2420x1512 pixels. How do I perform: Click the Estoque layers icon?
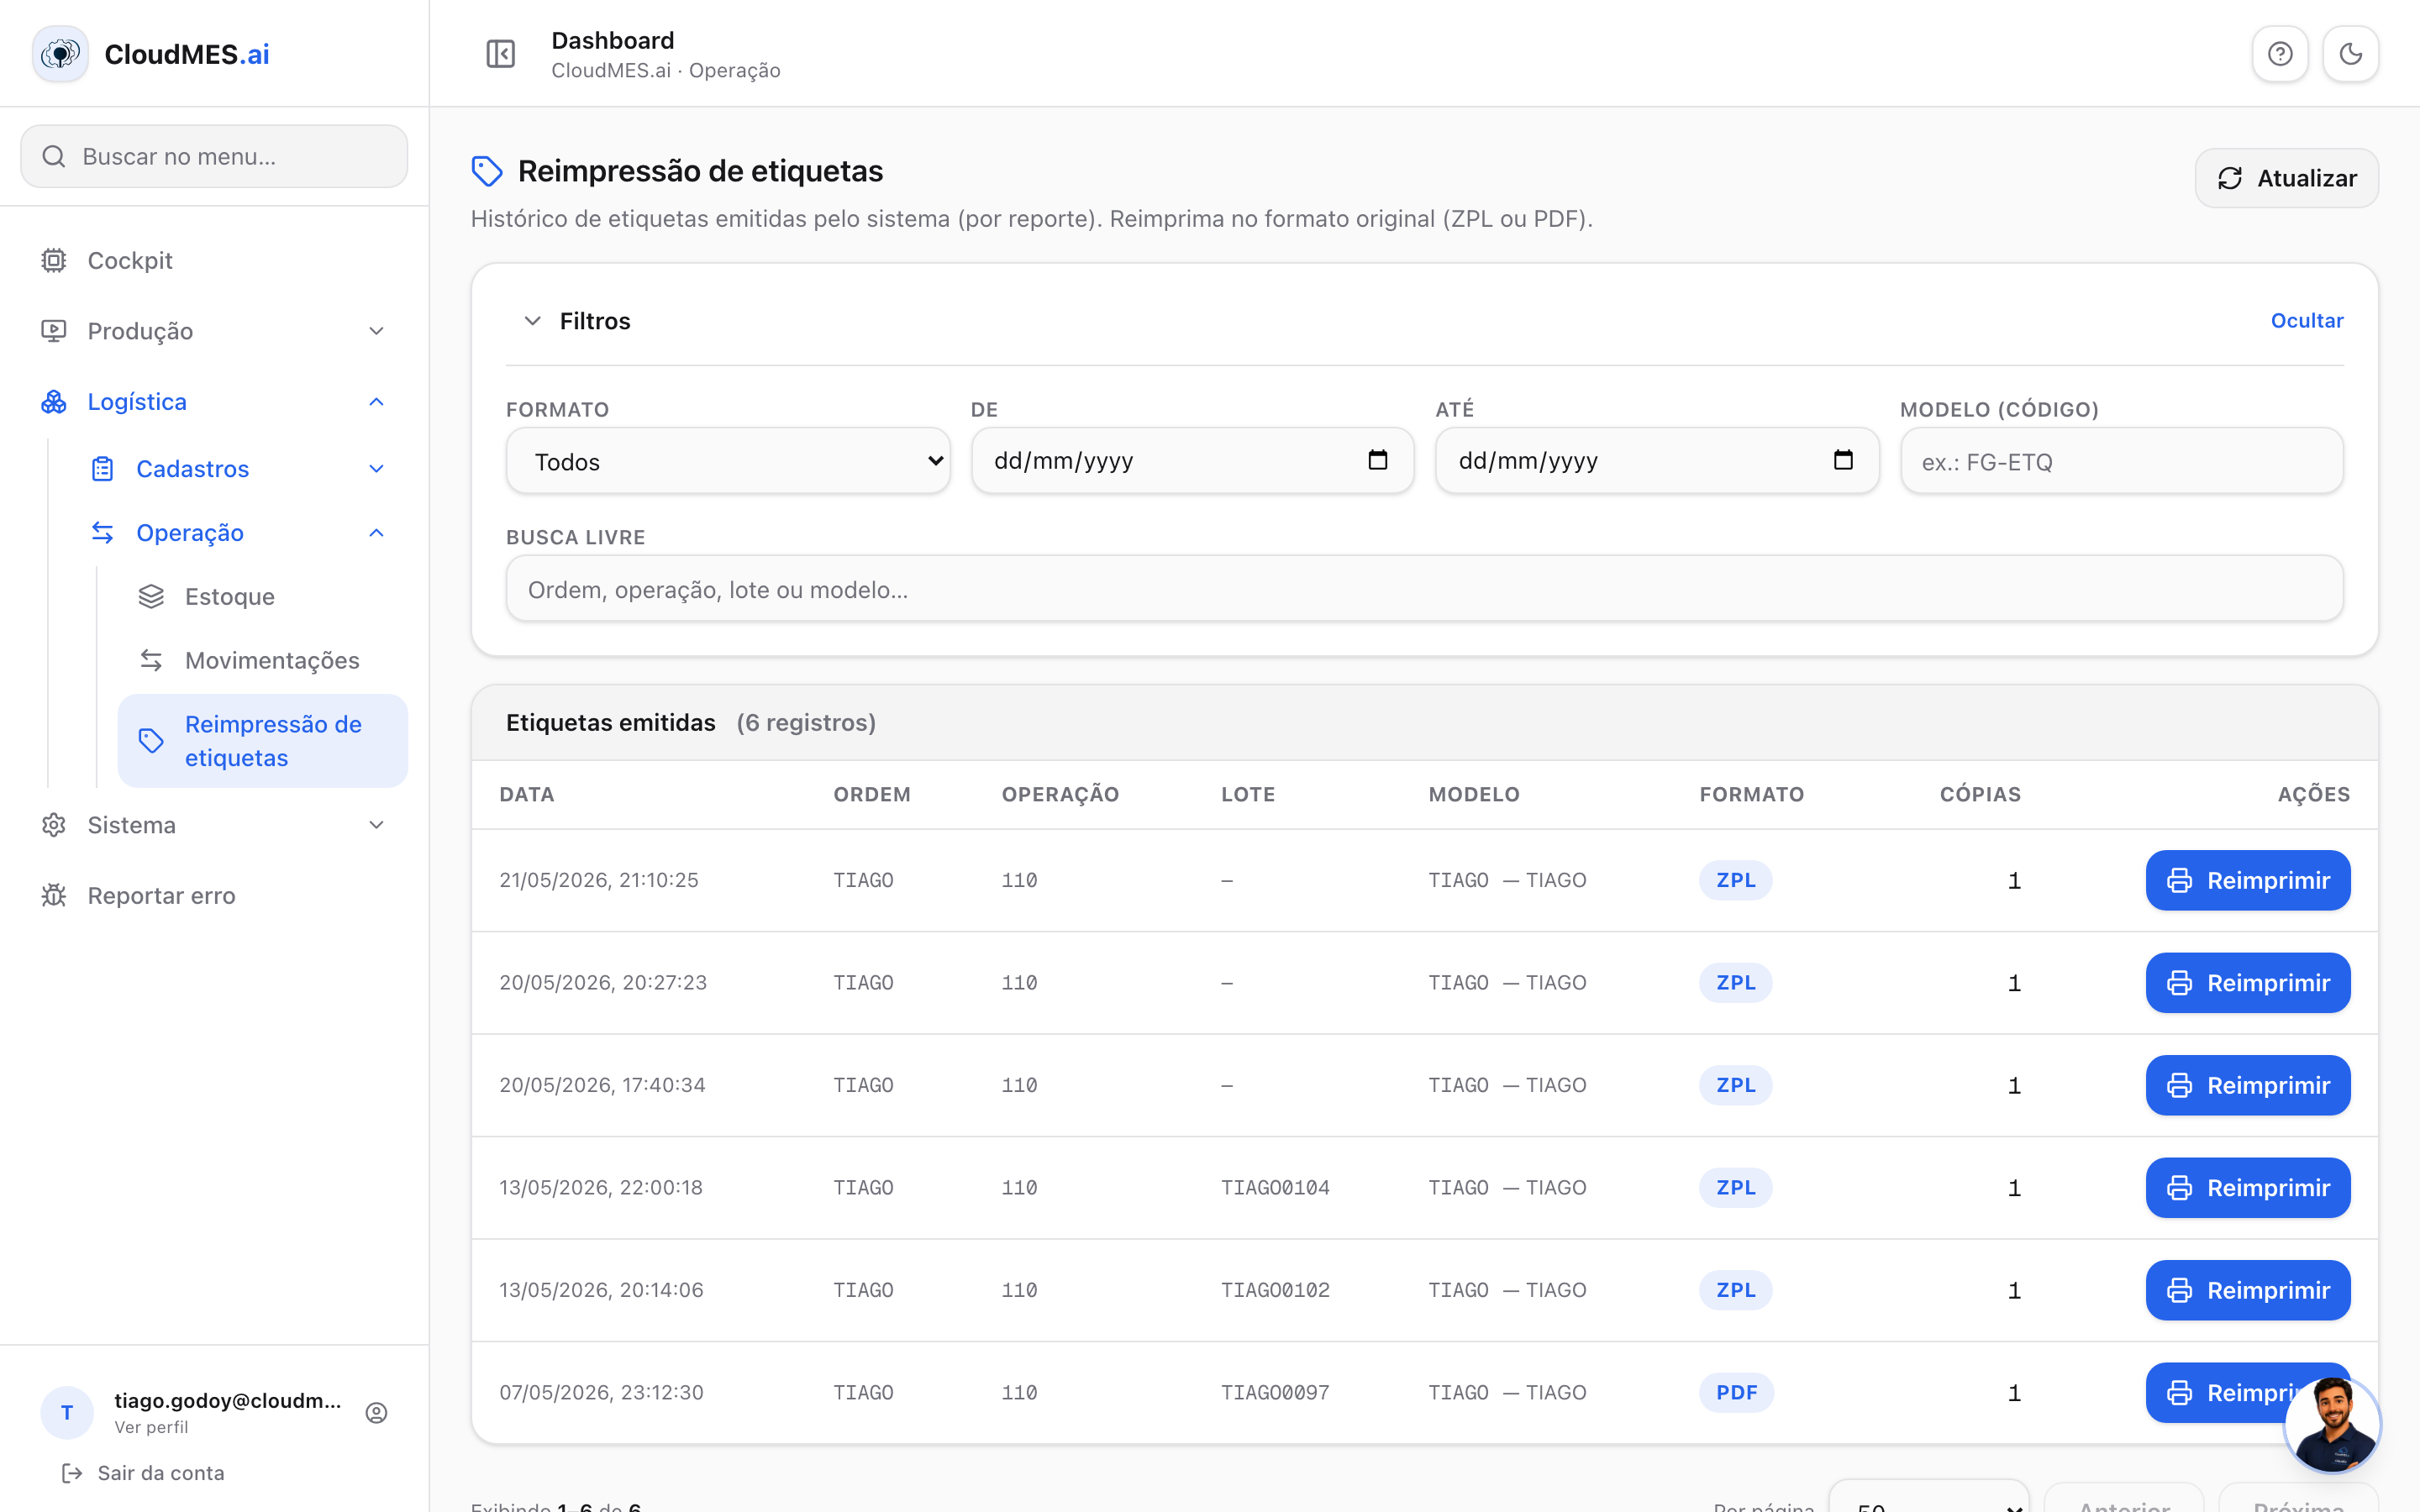click(x=151, y=597)
